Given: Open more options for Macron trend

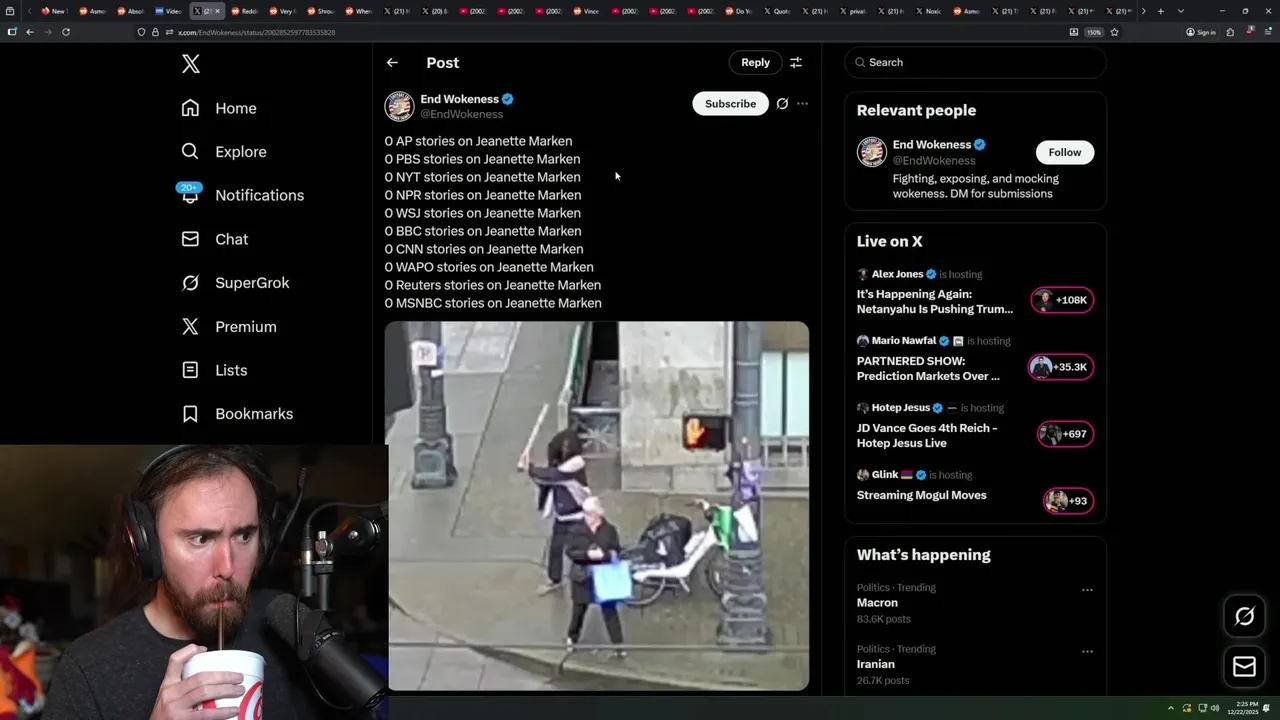Looking at the screenshot, I should pyautogui.click(x=1087, y=590).
